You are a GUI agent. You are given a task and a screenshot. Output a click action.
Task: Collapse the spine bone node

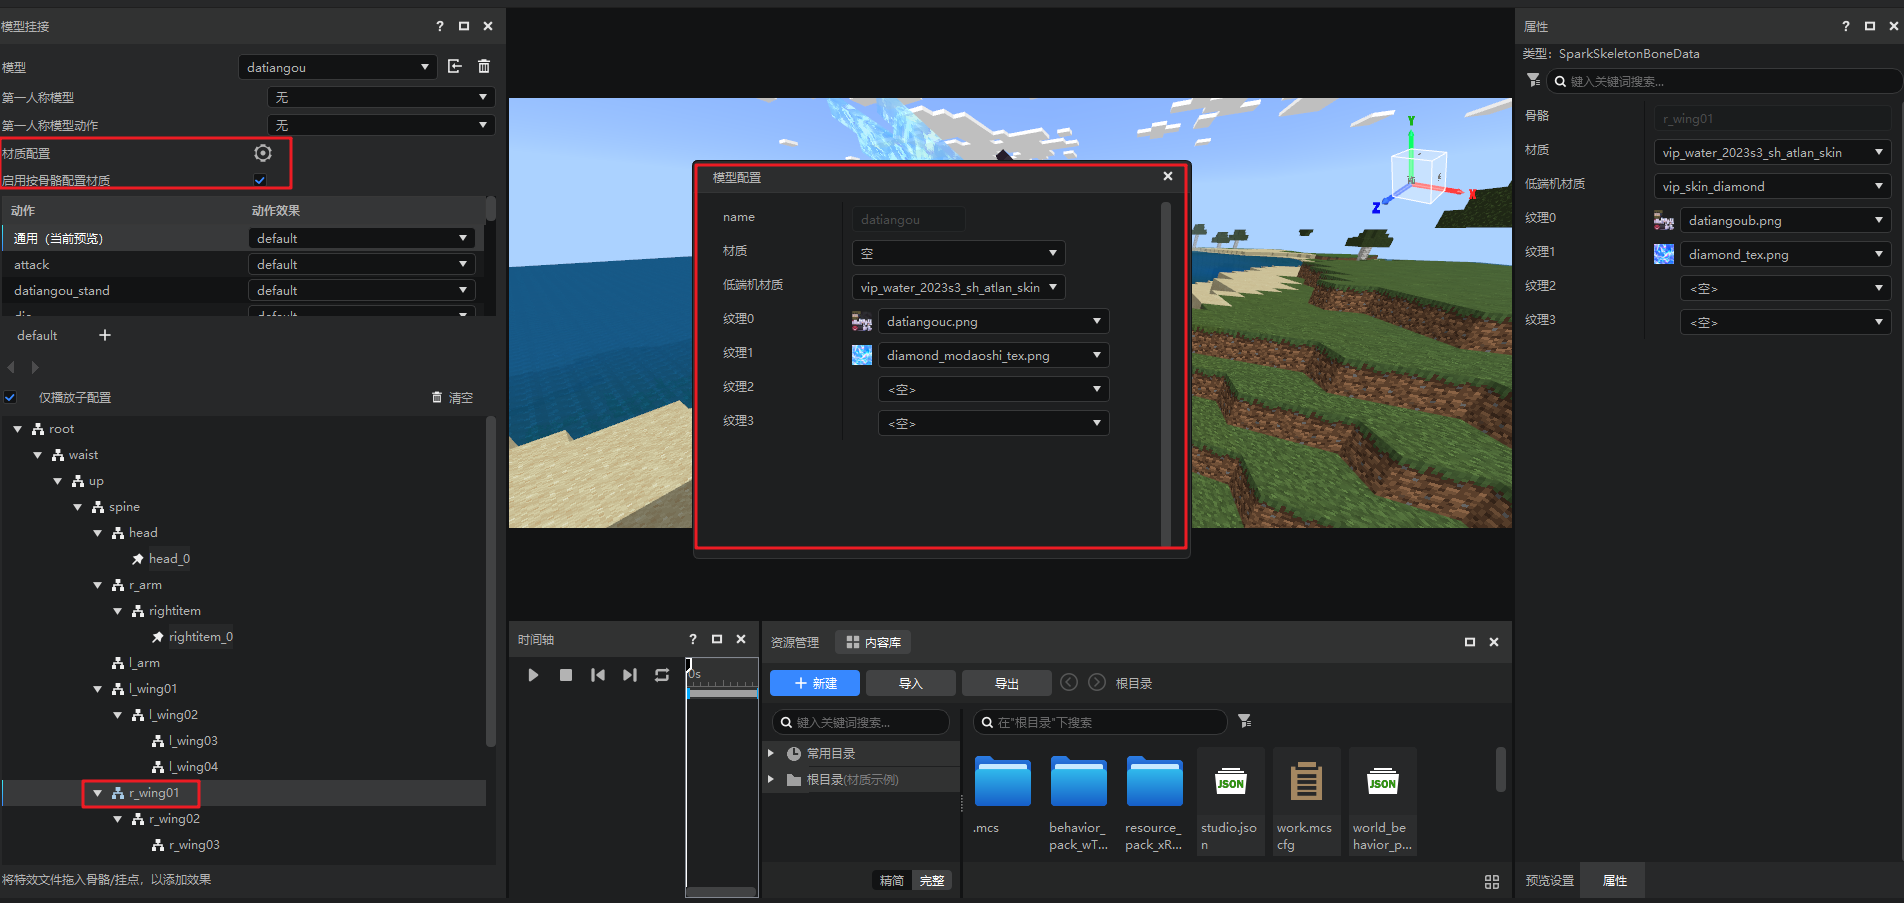[x=78, y=507]
